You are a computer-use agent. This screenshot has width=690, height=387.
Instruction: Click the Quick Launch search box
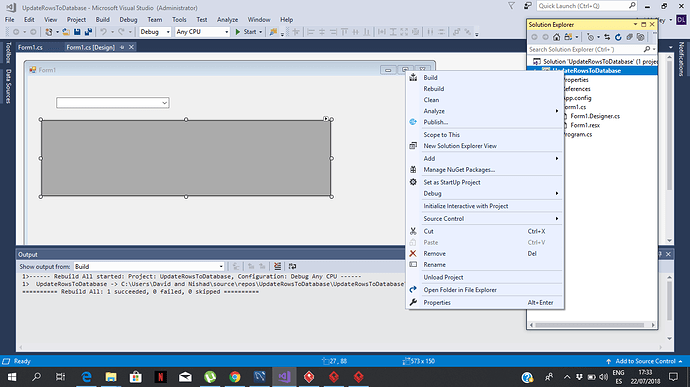point(586,6)
